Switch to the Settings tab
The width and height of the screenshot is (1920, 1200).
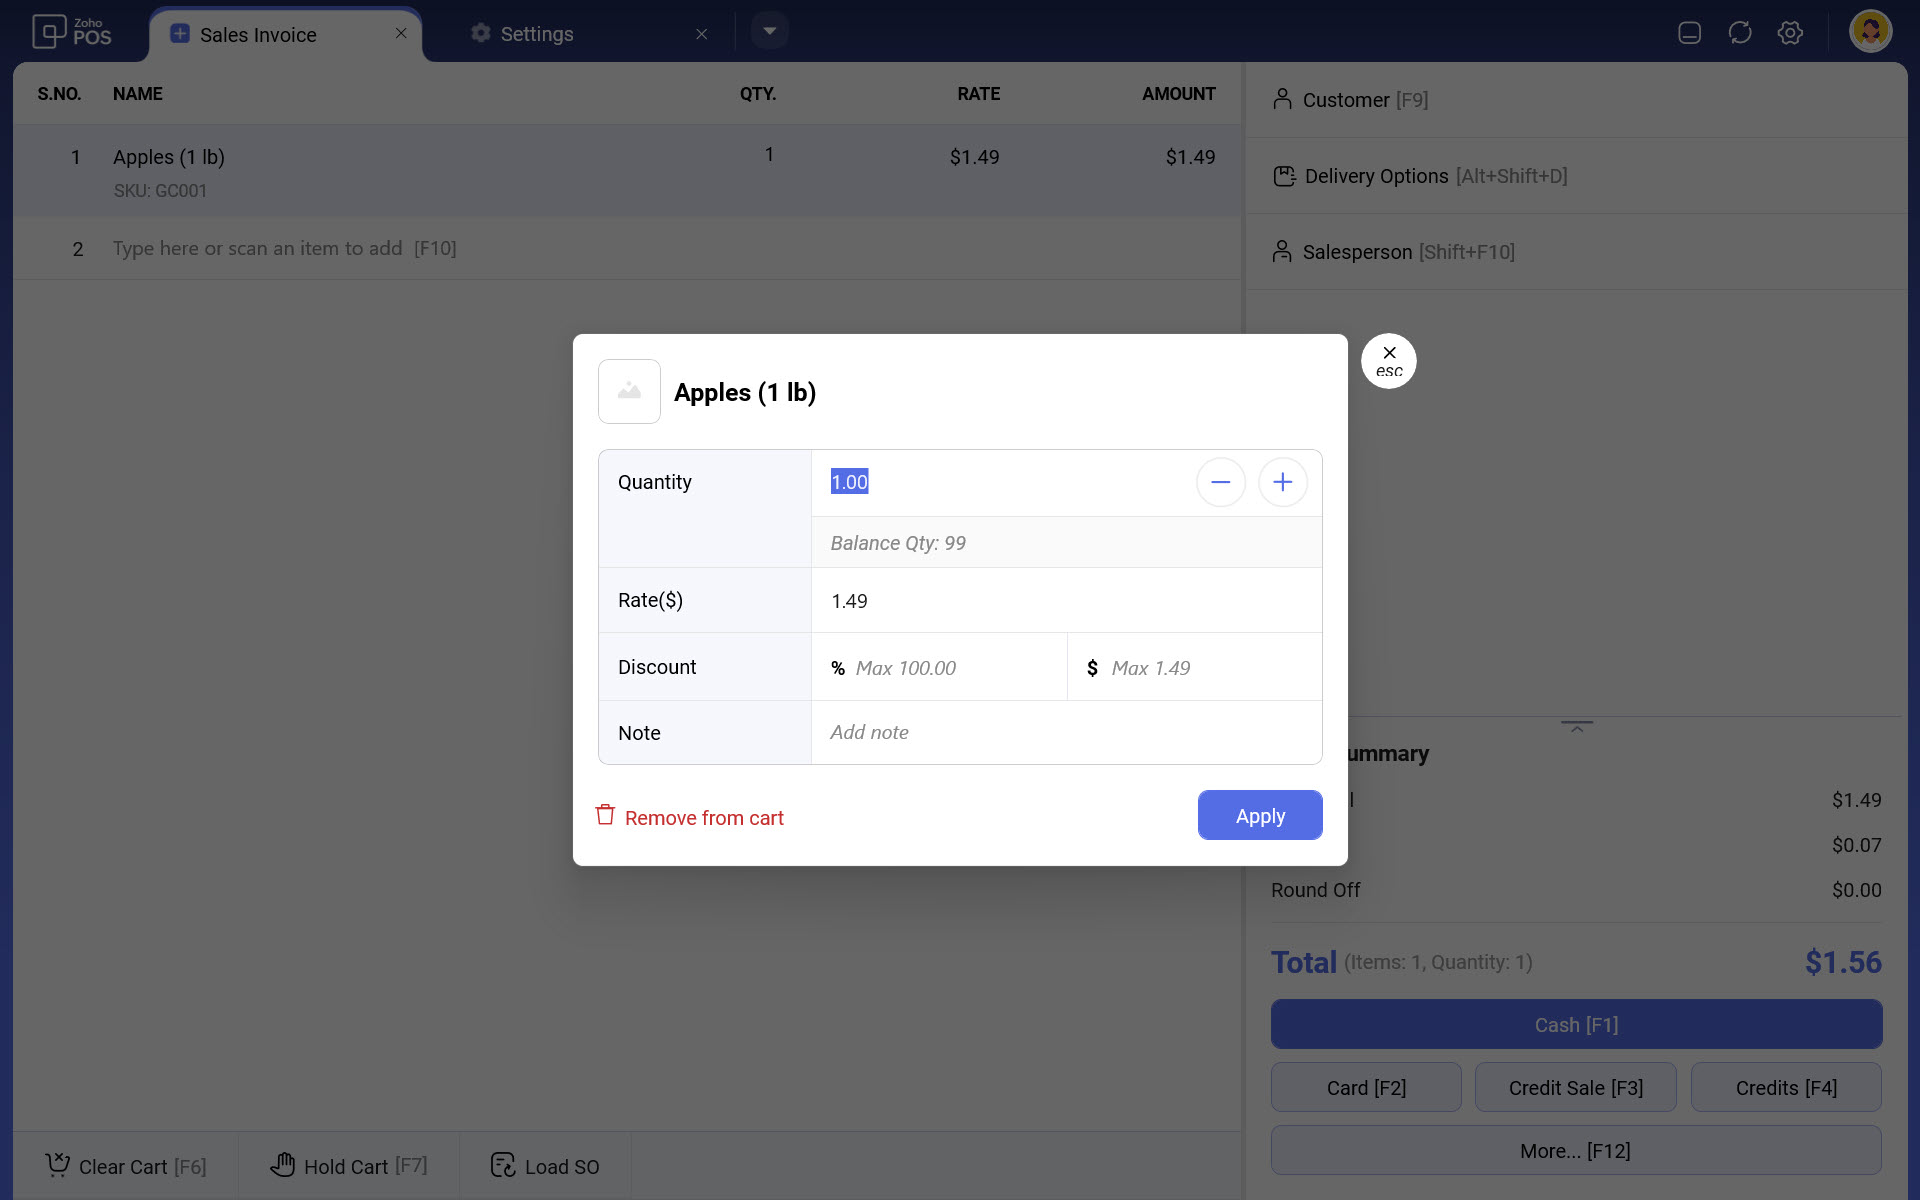pos(537,34)
